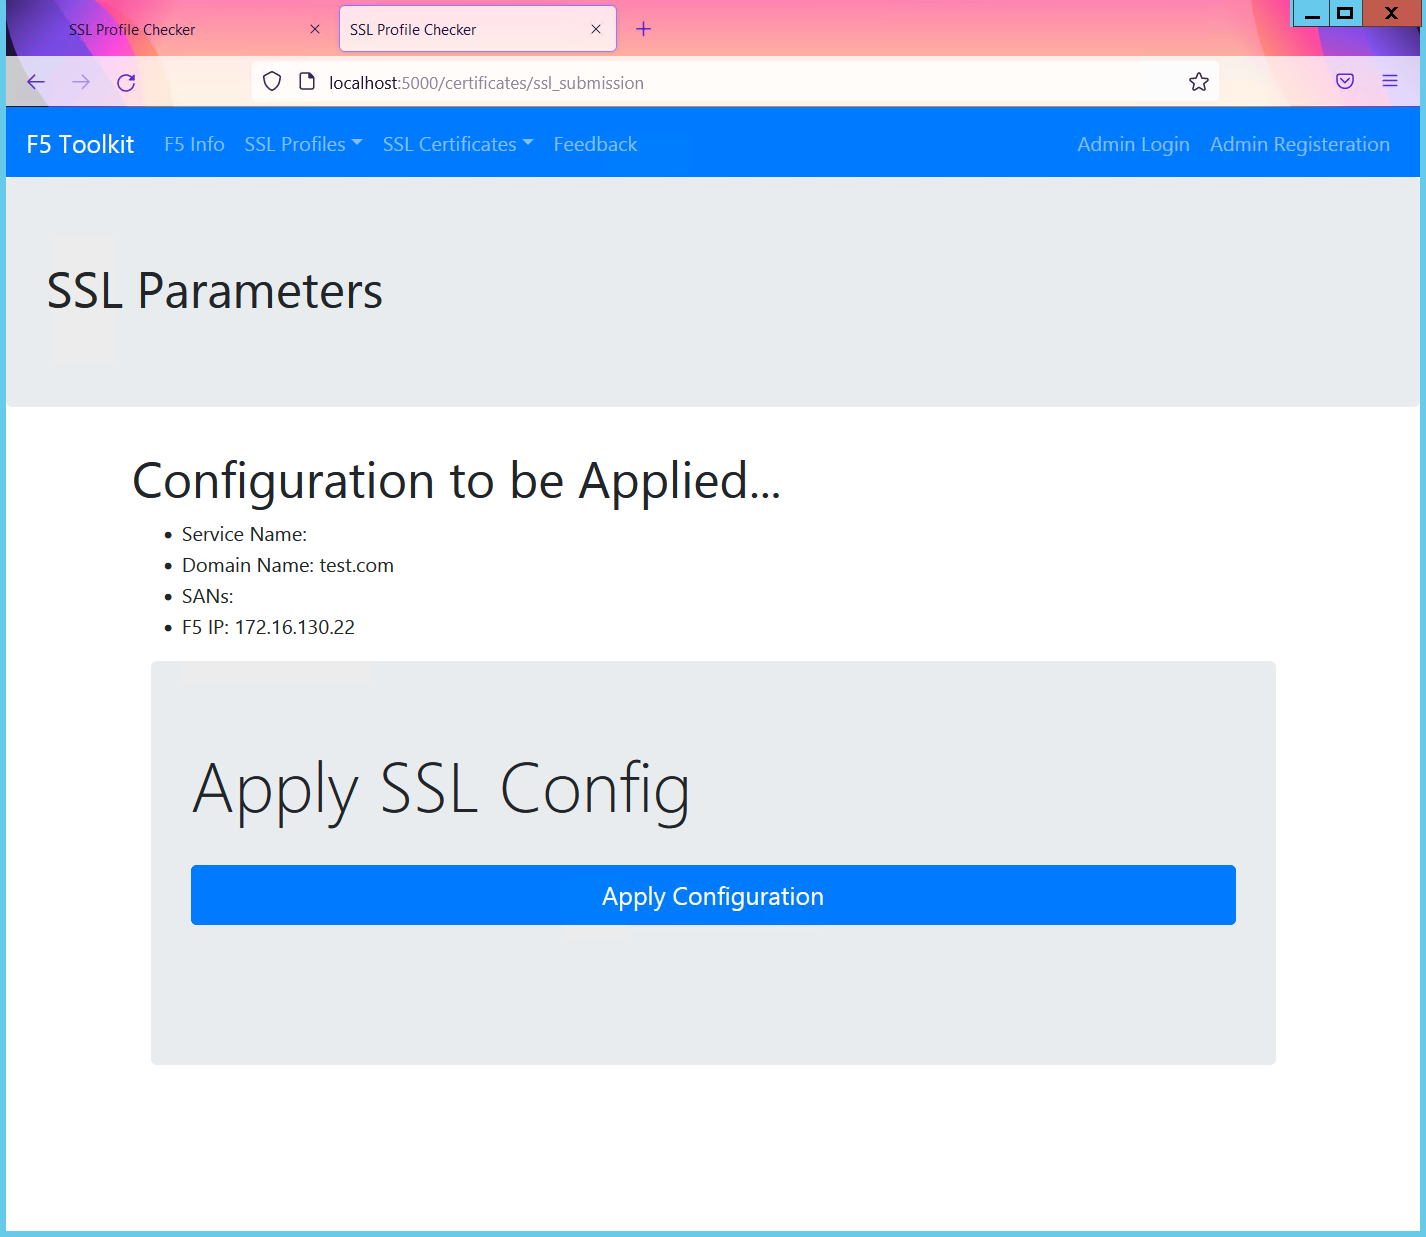Open a new browser tab

point(643,29)
